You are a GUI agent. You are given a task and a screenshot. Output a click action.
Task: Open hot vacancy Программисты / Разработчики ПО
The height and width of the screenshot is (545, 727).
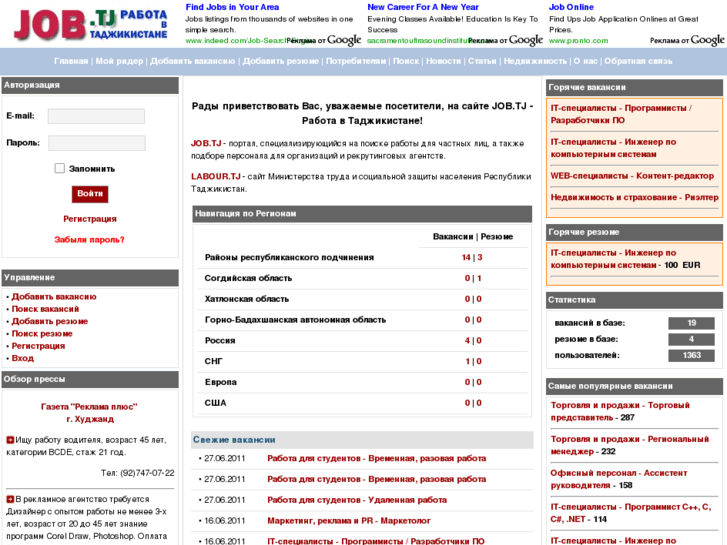point(621,114)
